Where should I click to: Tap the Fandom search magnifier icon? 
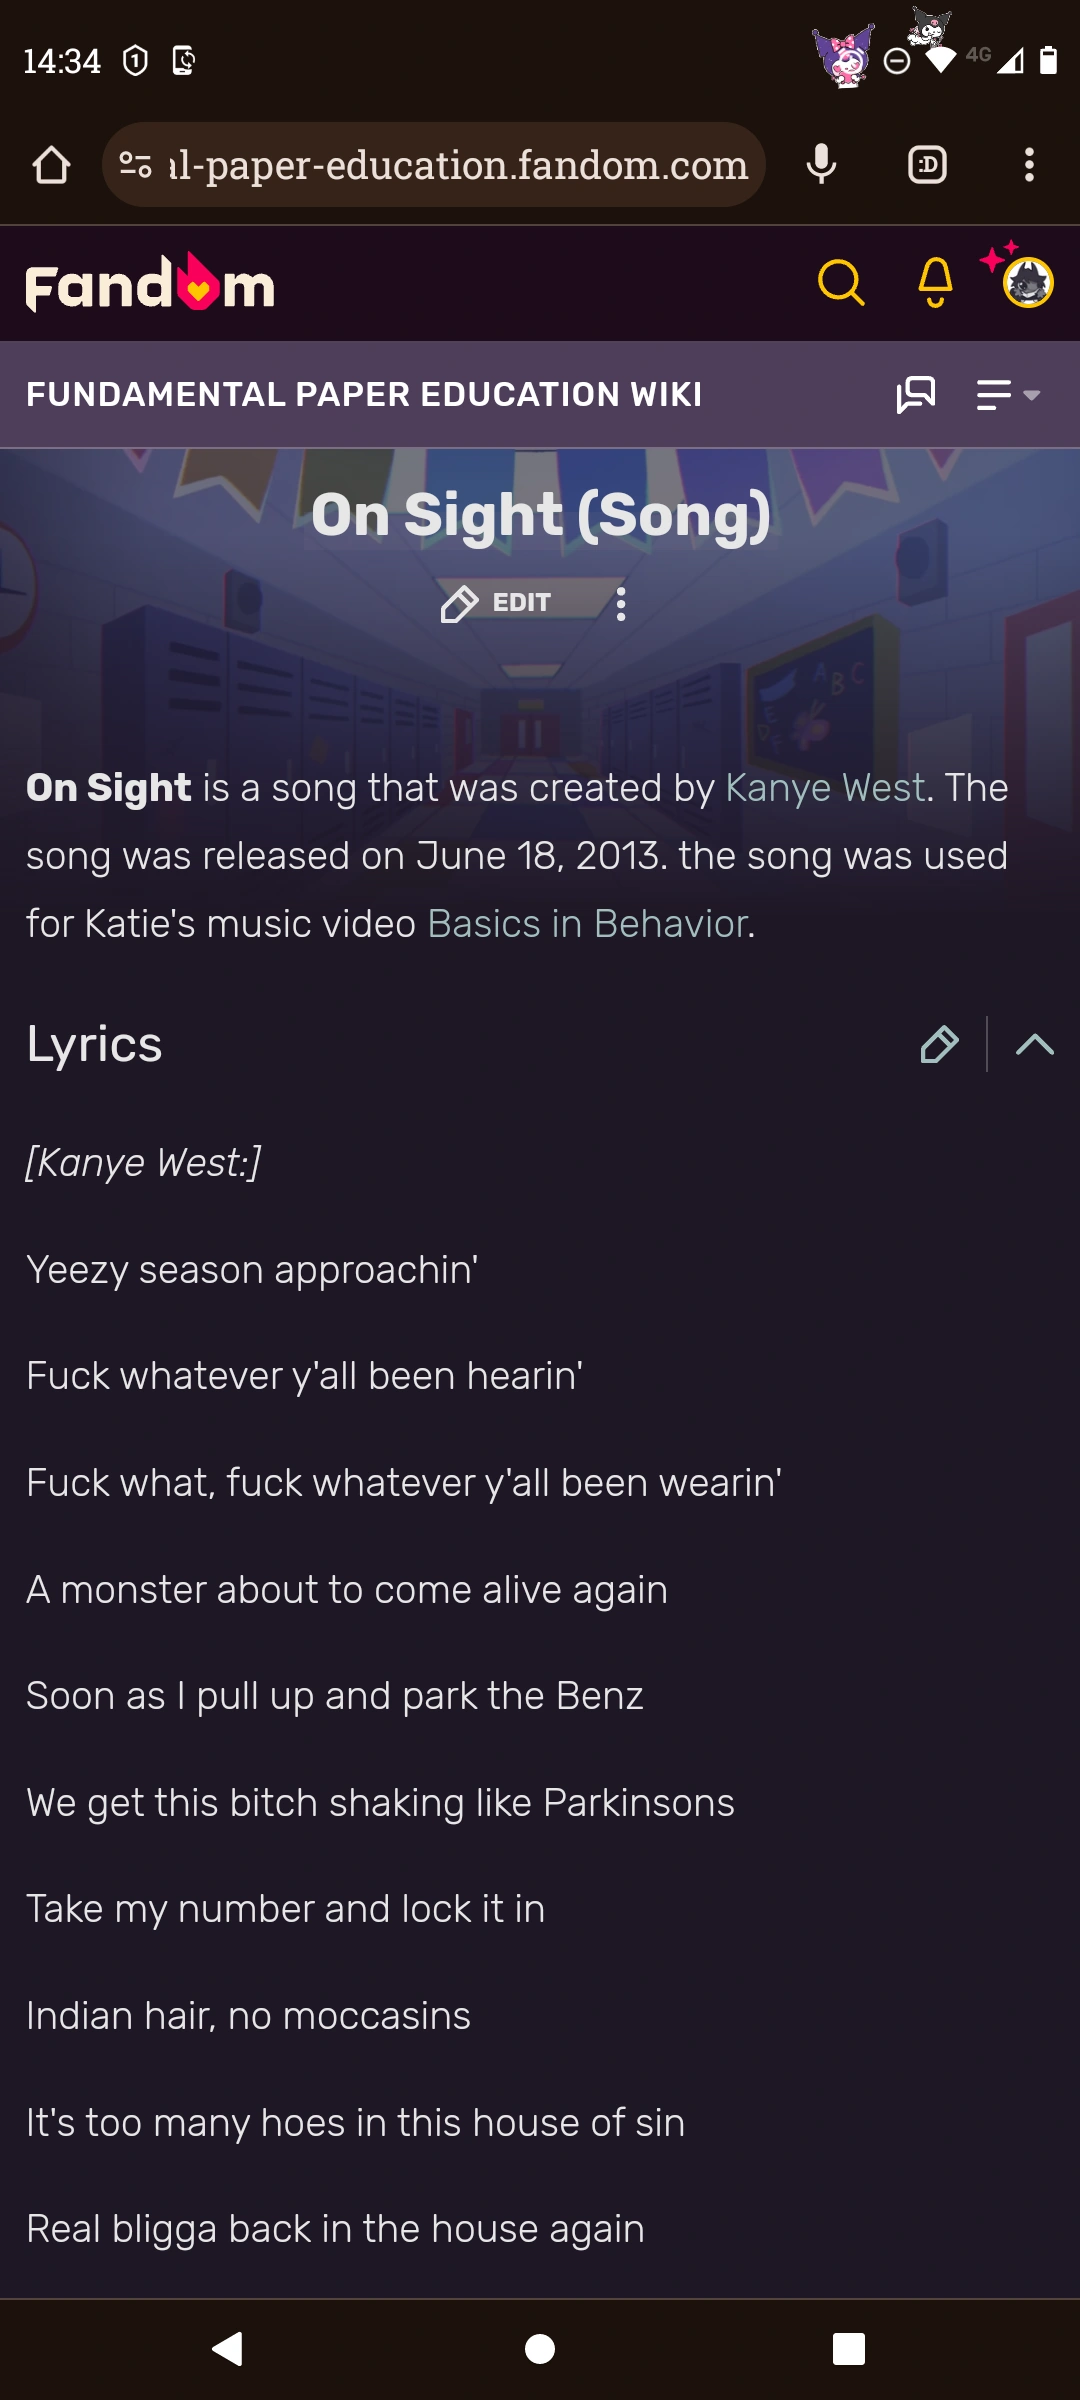pyautogui.click(x=840, y=283)
